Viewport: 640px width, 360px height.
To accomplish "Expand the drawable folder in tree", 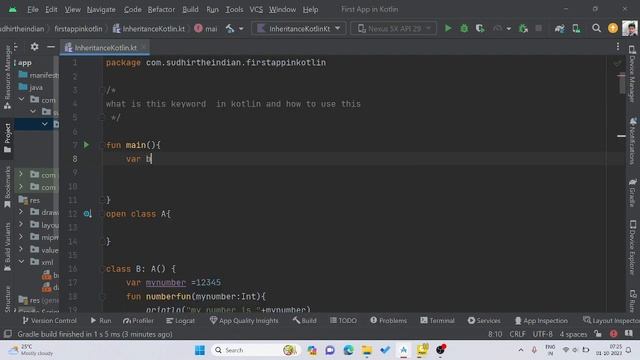I will coord(21,211).
